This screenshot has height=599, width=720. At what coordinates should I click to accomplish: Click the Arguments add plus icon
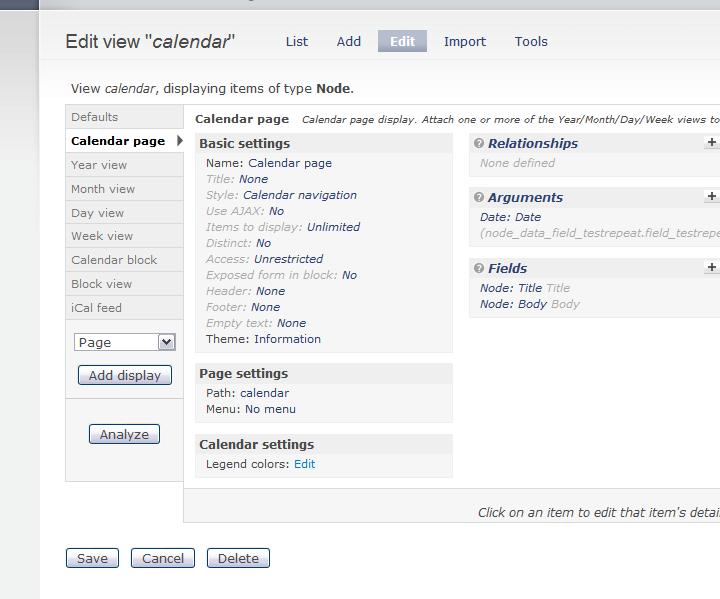711,197
